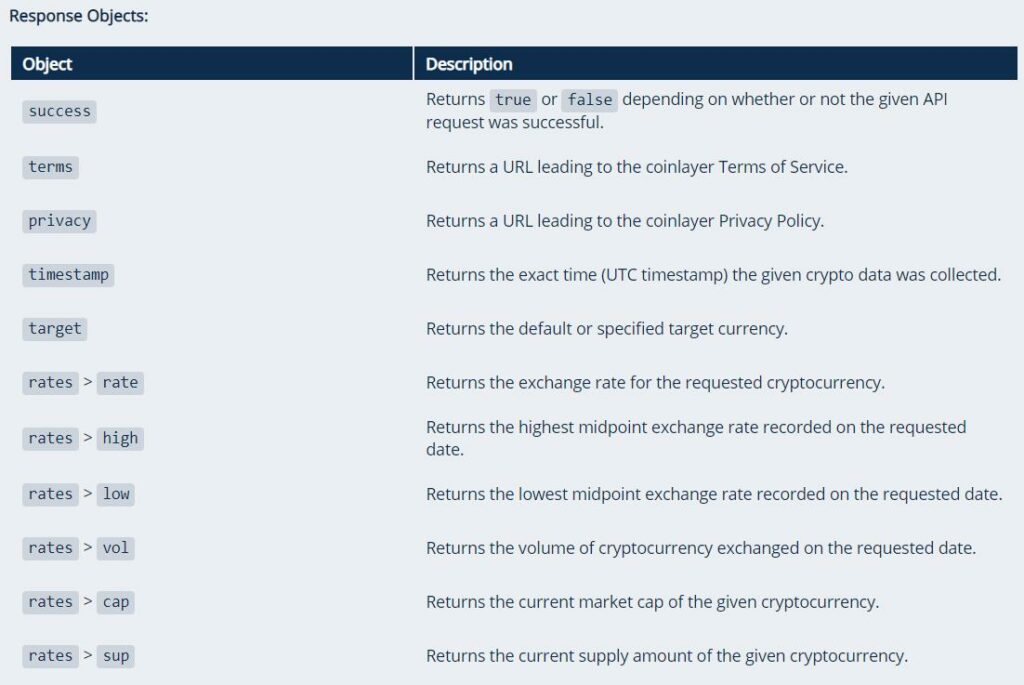The height and width of the screenshot is (685, 1024).
Task: Click the rates tag beside cap
Action: click(50, 602)
